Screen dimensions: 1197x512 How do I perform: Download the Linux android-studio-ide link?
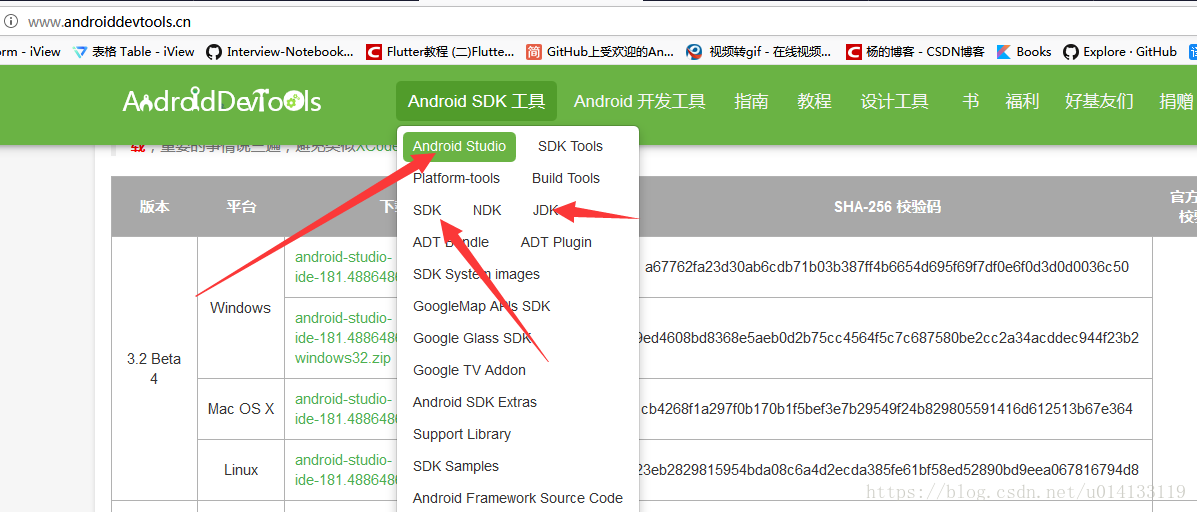(x=345, y=470)
